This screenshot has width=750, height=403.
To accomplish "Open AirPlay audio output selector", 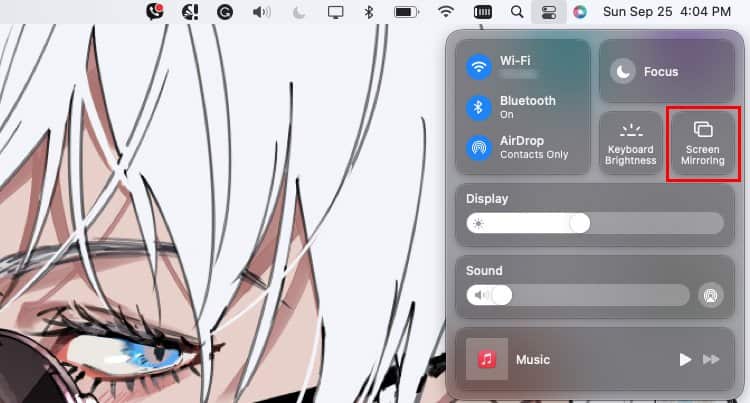I will point(710,295).
